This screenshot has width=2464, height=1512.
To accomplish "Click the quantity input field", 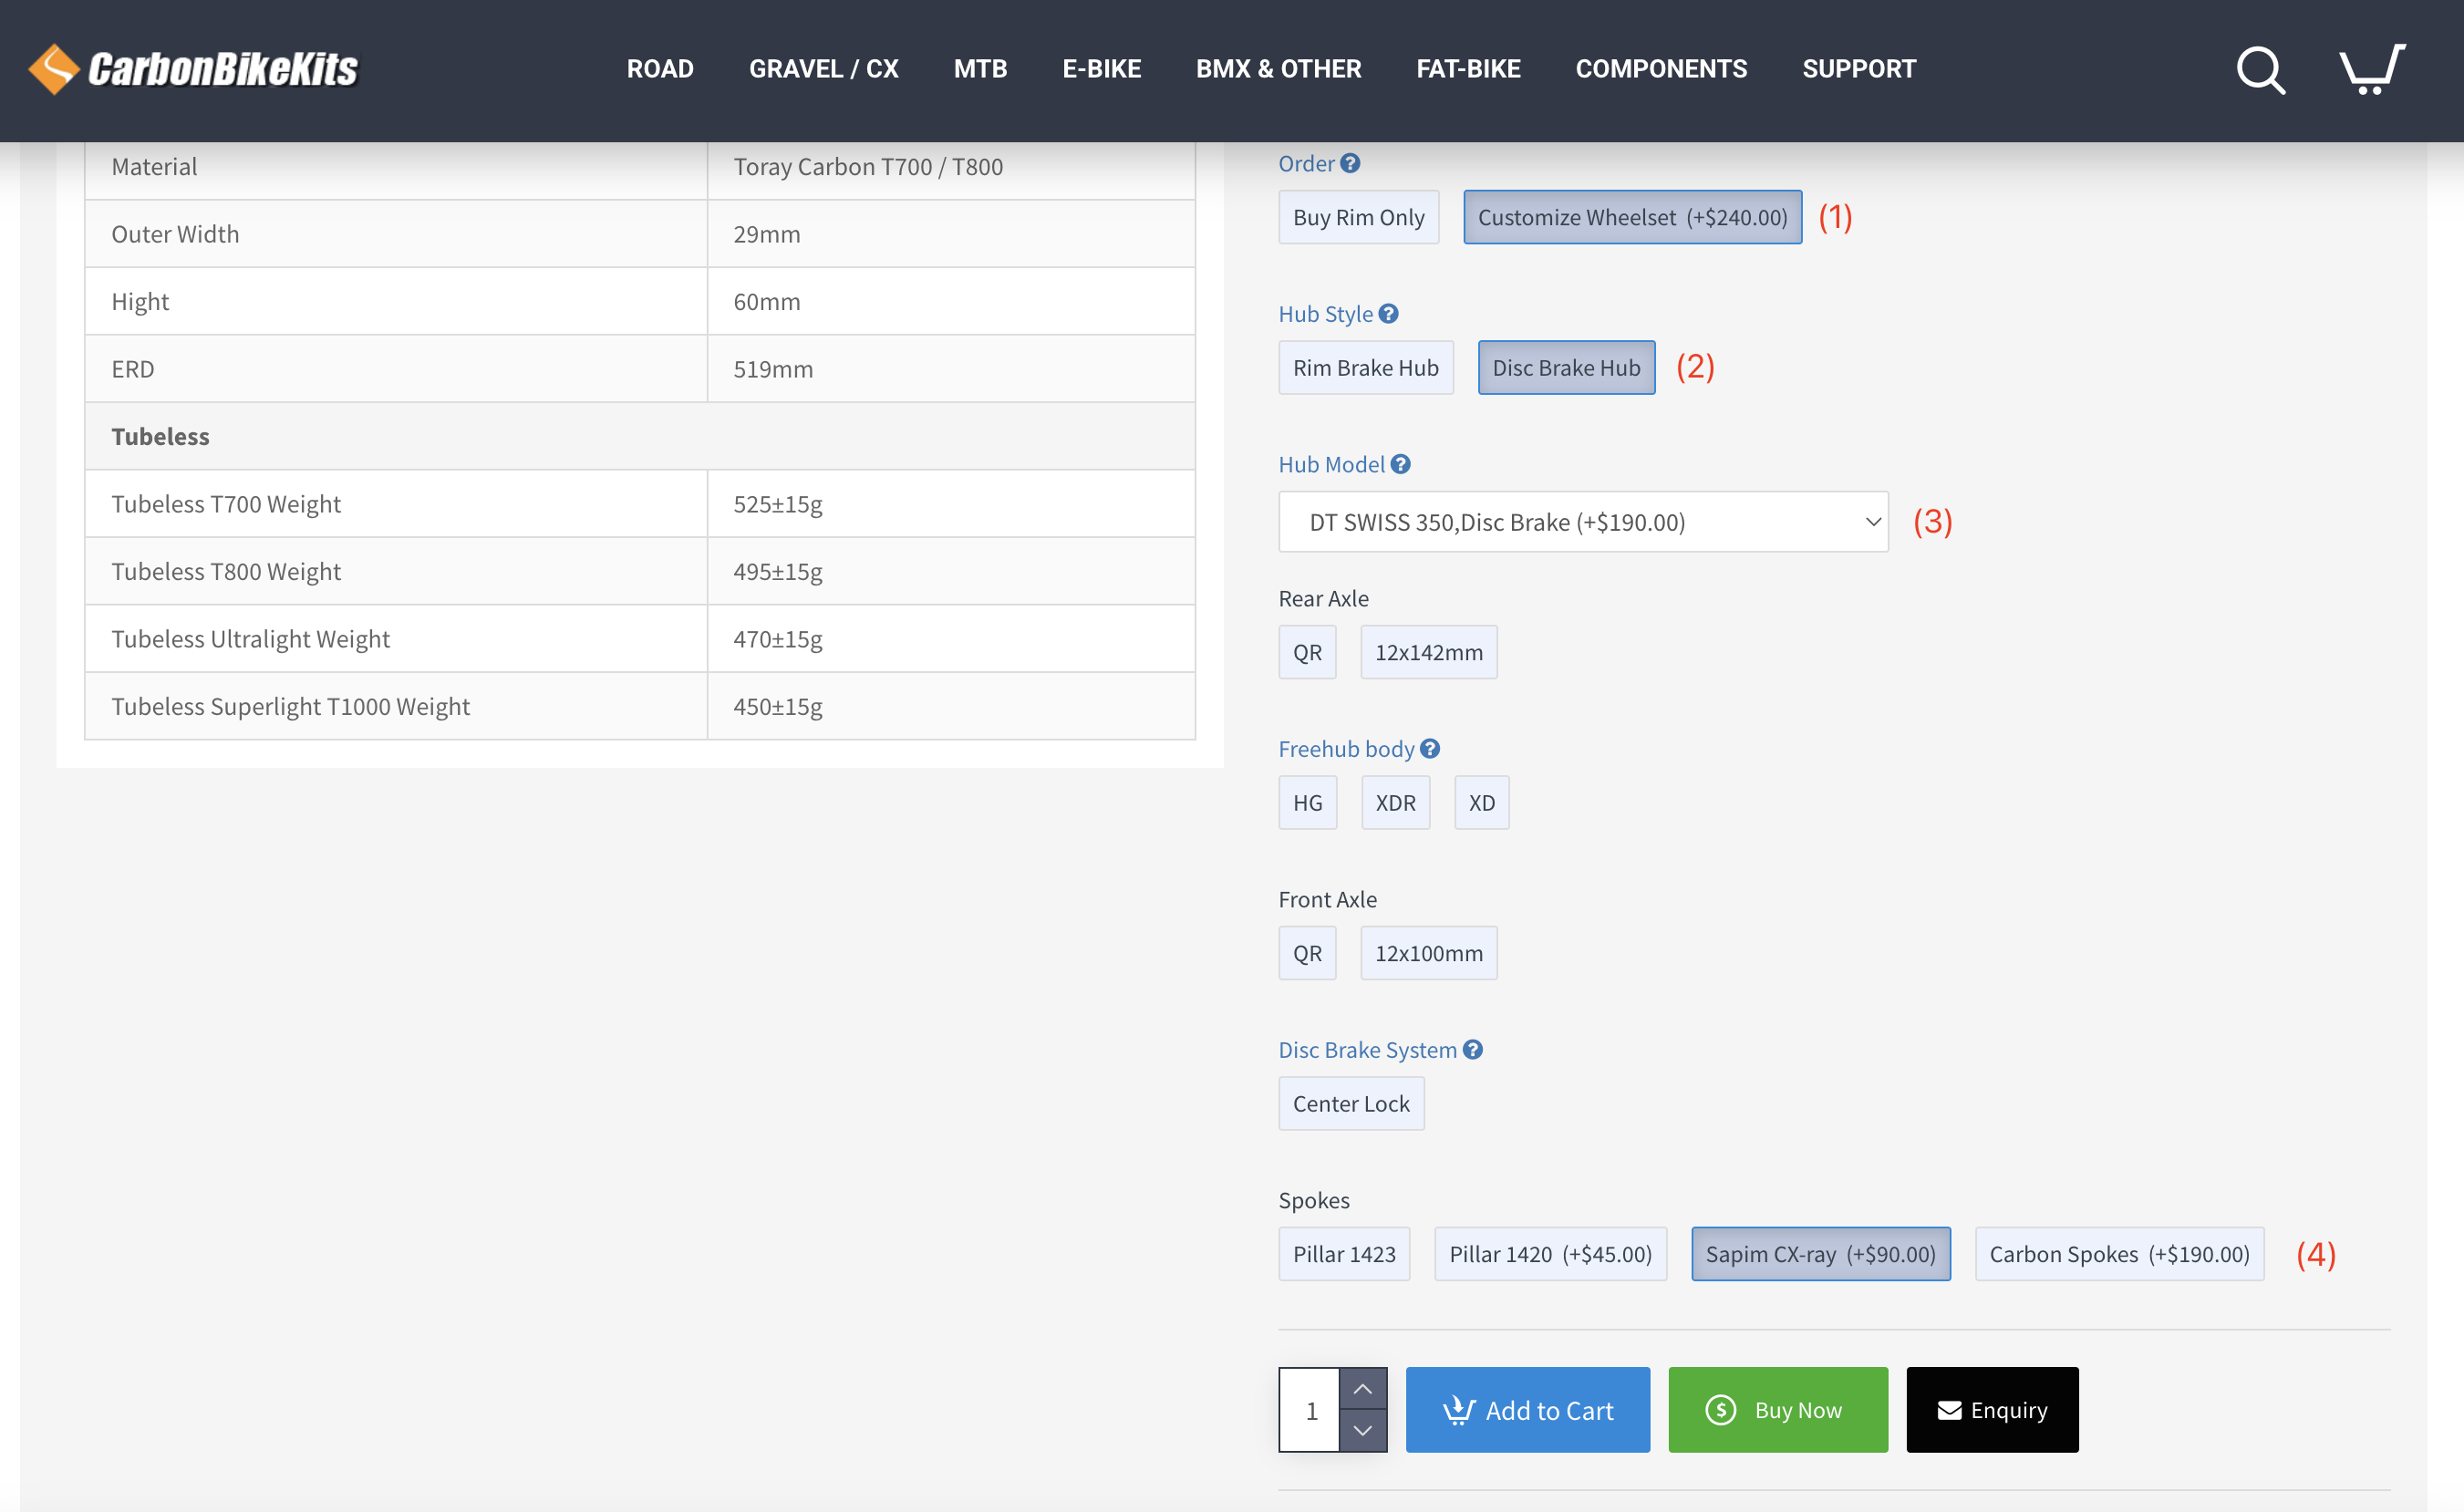I will pos(1310,1410).
